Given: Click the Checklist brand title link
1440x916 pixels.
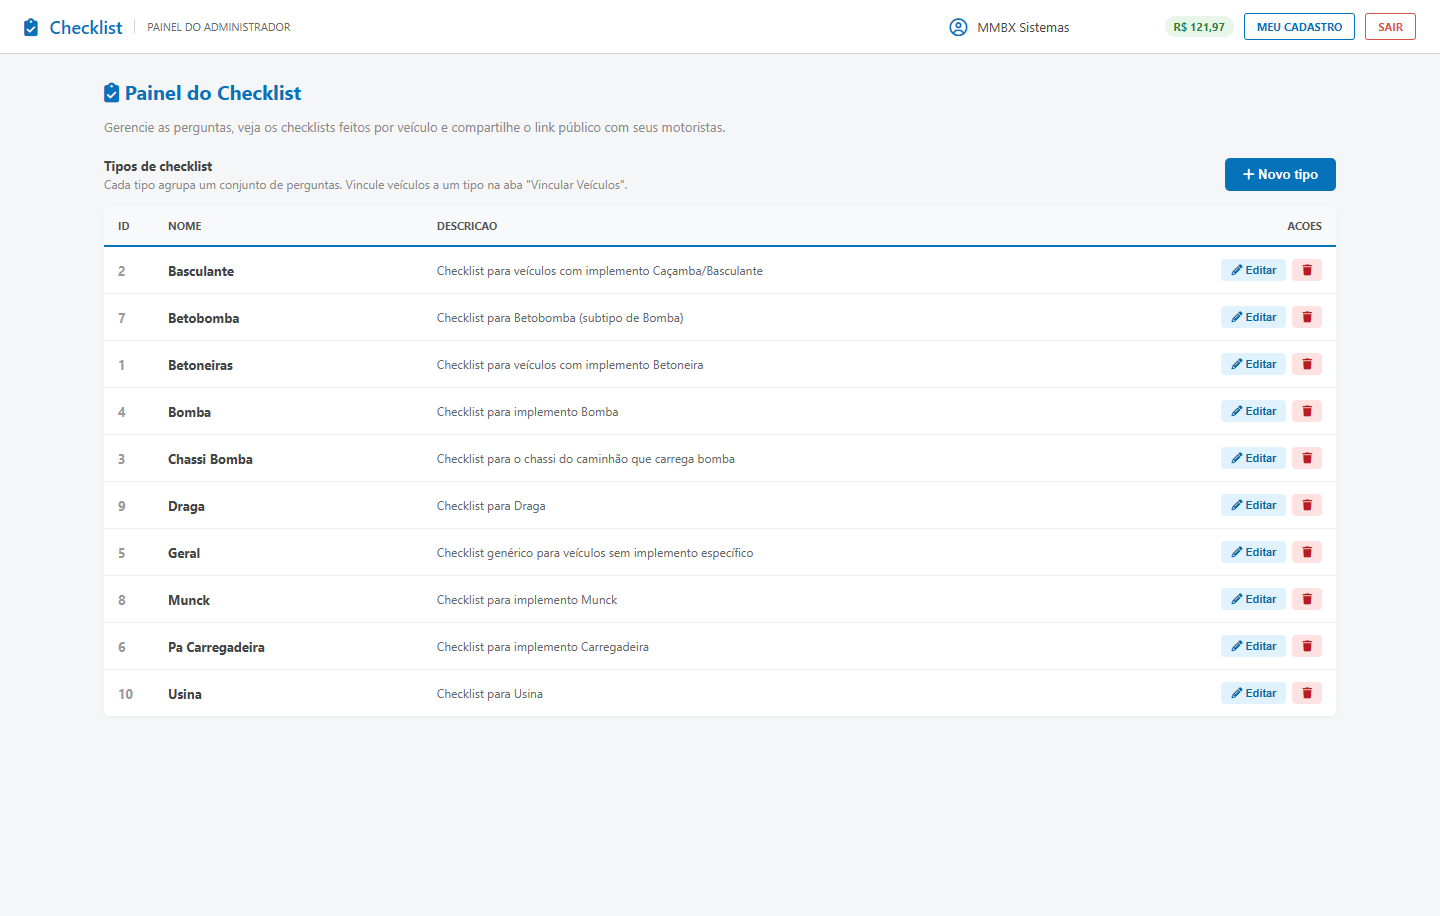Looking at the screenshot, I should pos(86,27).
